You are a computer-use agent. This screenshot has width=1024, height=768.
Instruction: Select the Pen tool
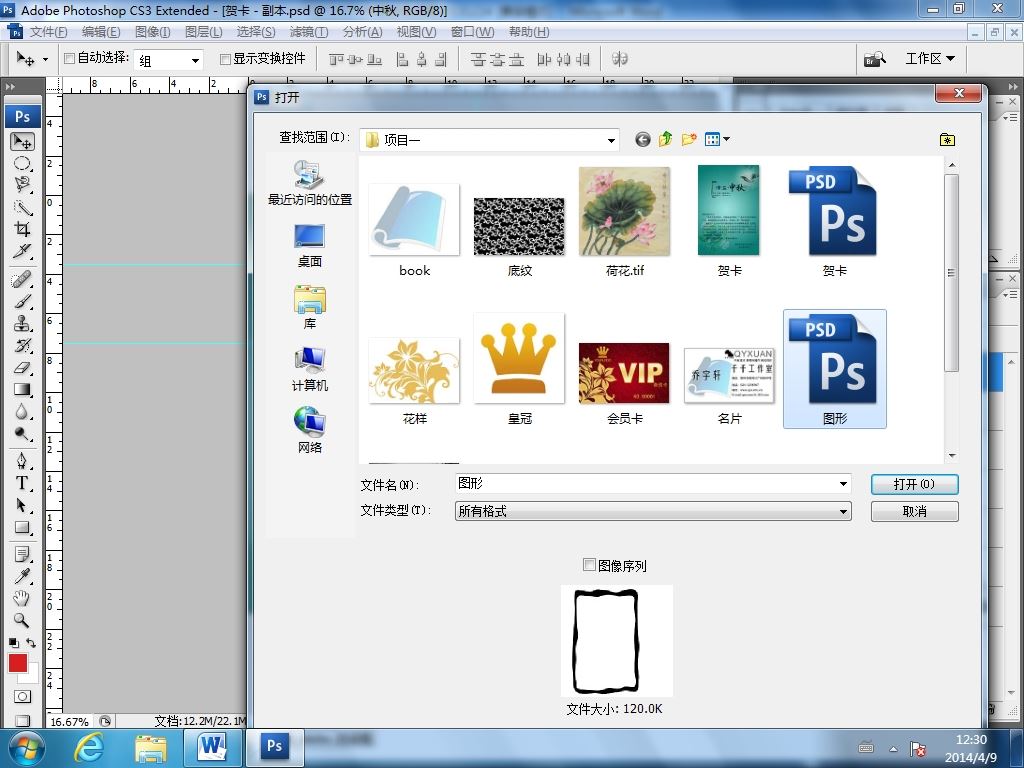[22, 461]
